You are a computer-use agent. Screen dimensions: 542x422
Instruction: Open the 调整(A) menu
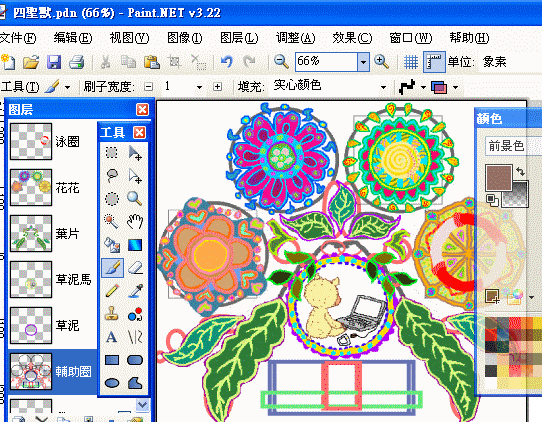[296, 38]
